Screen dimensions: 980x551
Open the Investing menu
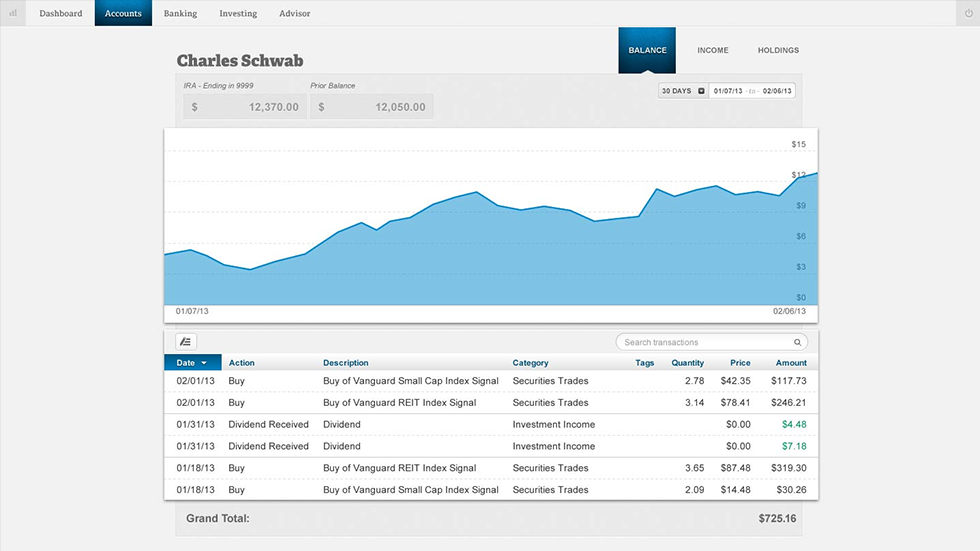point(238,13)
